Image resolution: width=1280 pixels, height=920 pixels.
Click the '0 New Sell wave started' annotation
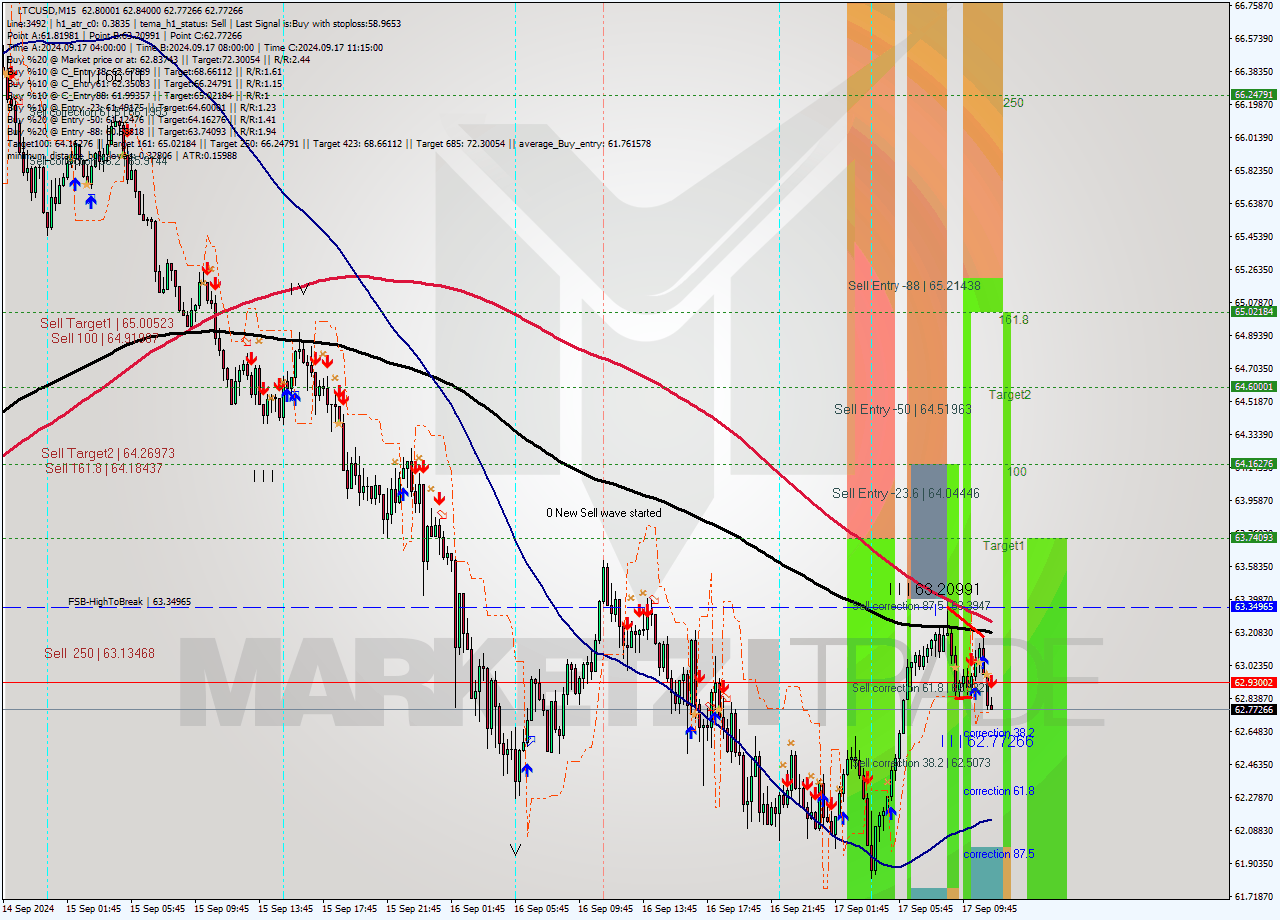coord(603,513)
